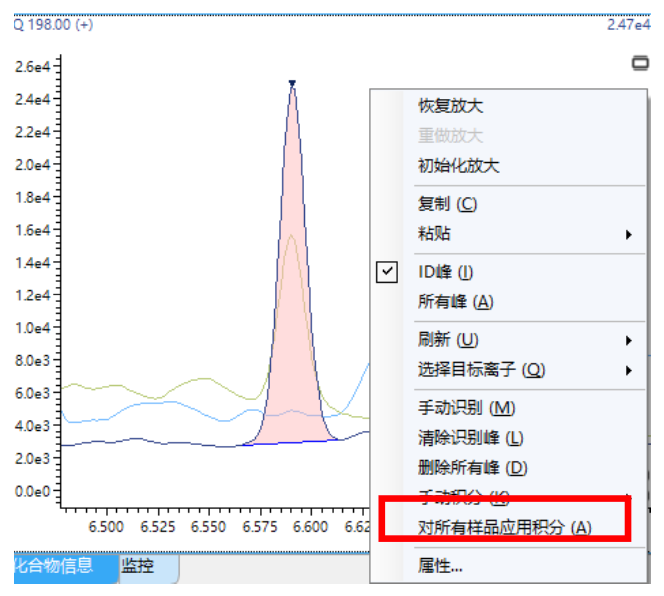The width and height of the screenshot is (664, 596).
Task: Switch to the 监控 tab
Action: (138, 566)
